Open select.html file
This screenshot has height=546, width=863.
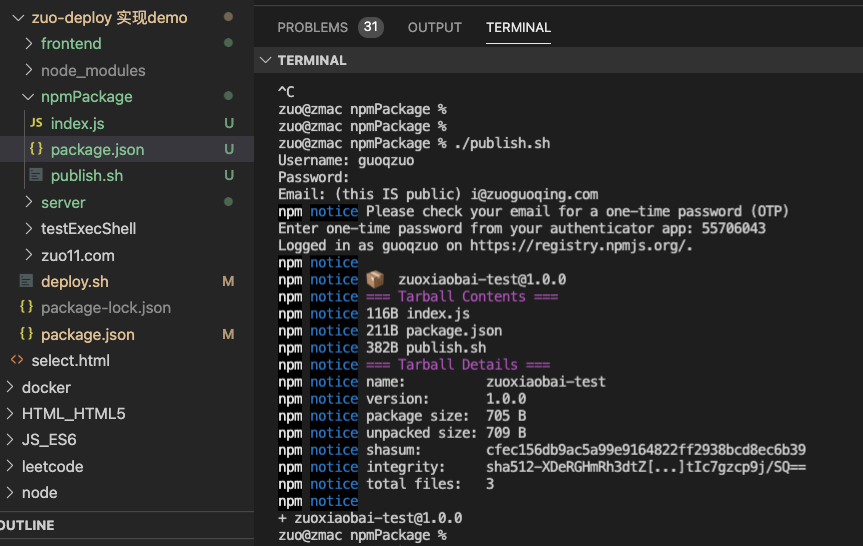[x=70, y=361]
